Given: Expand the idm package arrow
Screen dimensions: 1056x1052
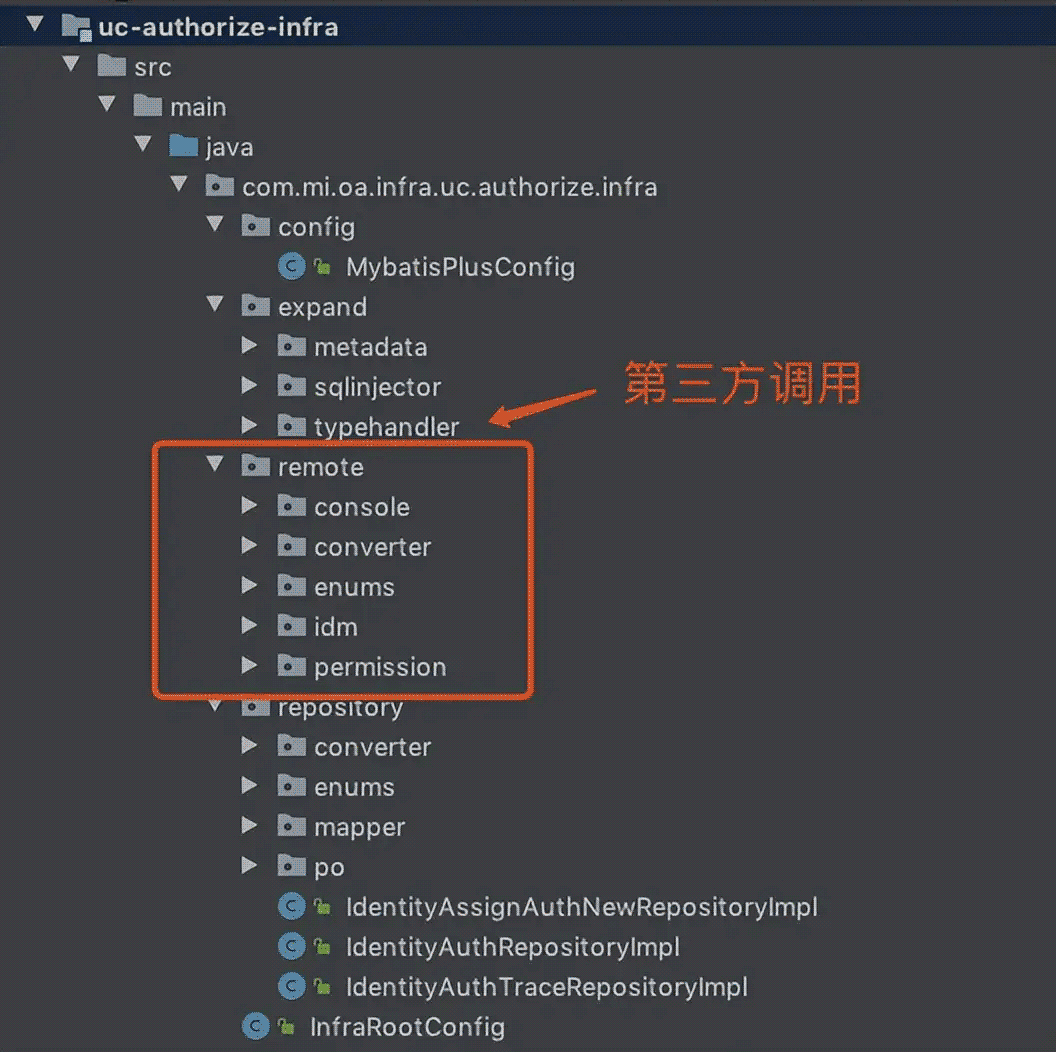Looking at the screenshot, I should coord(249,625).
